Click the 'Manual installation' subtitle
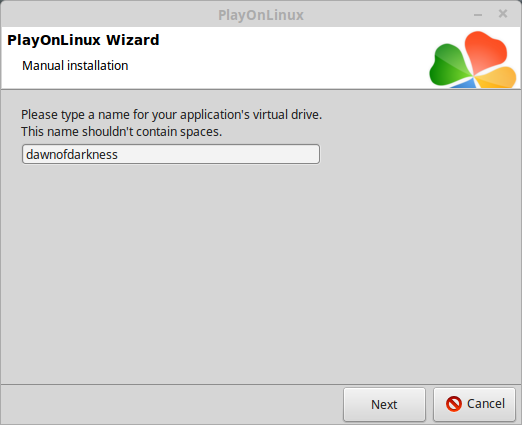 click(x=75, y=66)
